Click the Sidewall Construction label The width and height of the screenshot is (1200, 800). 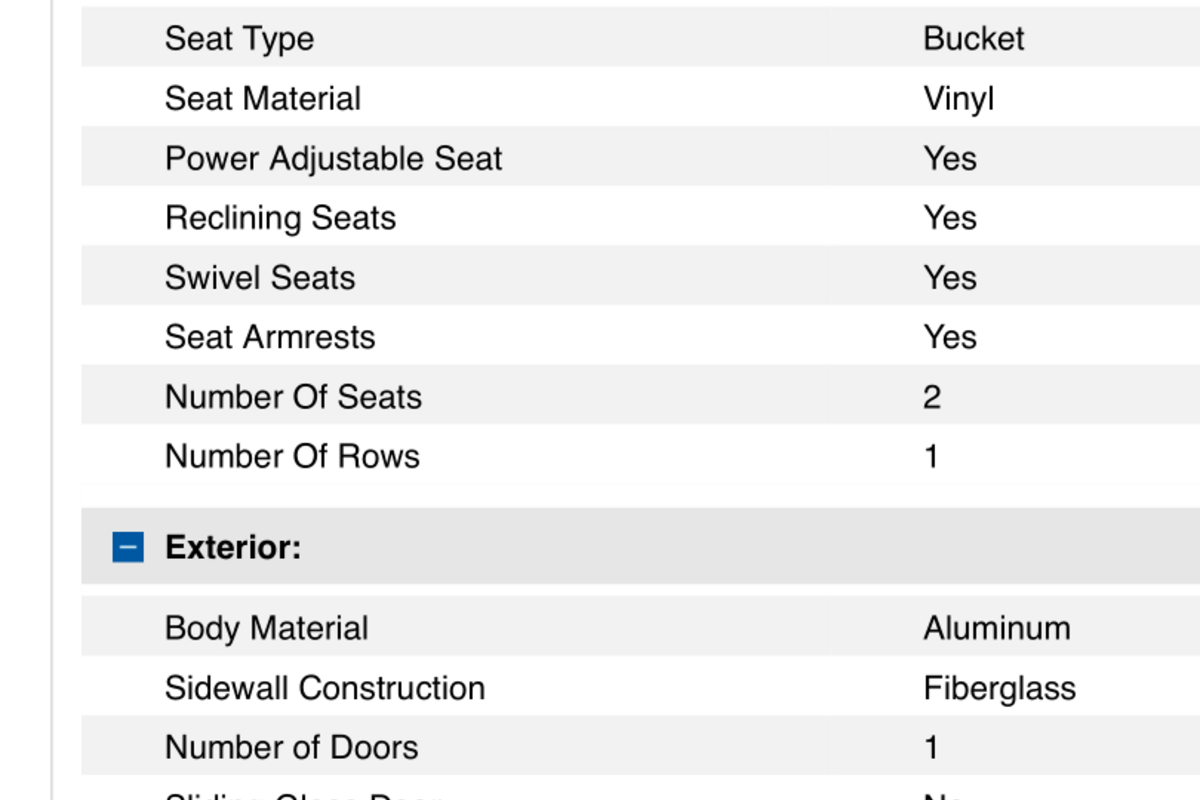[x=325, y=688]
